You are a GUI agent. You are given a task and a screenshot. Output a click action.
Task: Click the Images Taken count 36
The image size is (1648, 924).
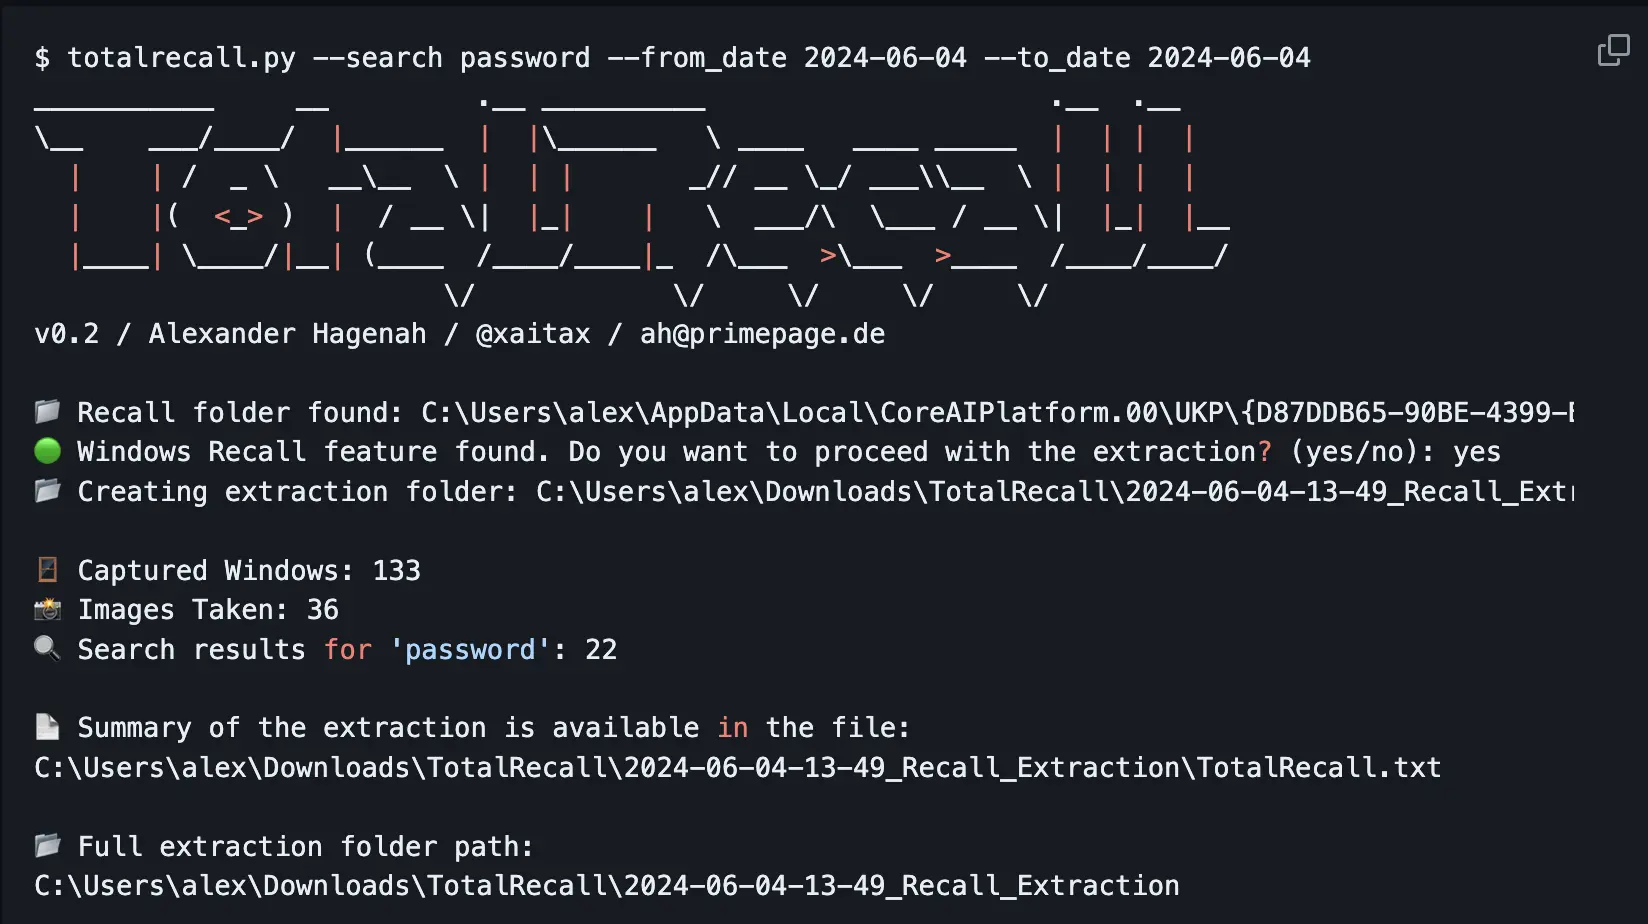322,610
